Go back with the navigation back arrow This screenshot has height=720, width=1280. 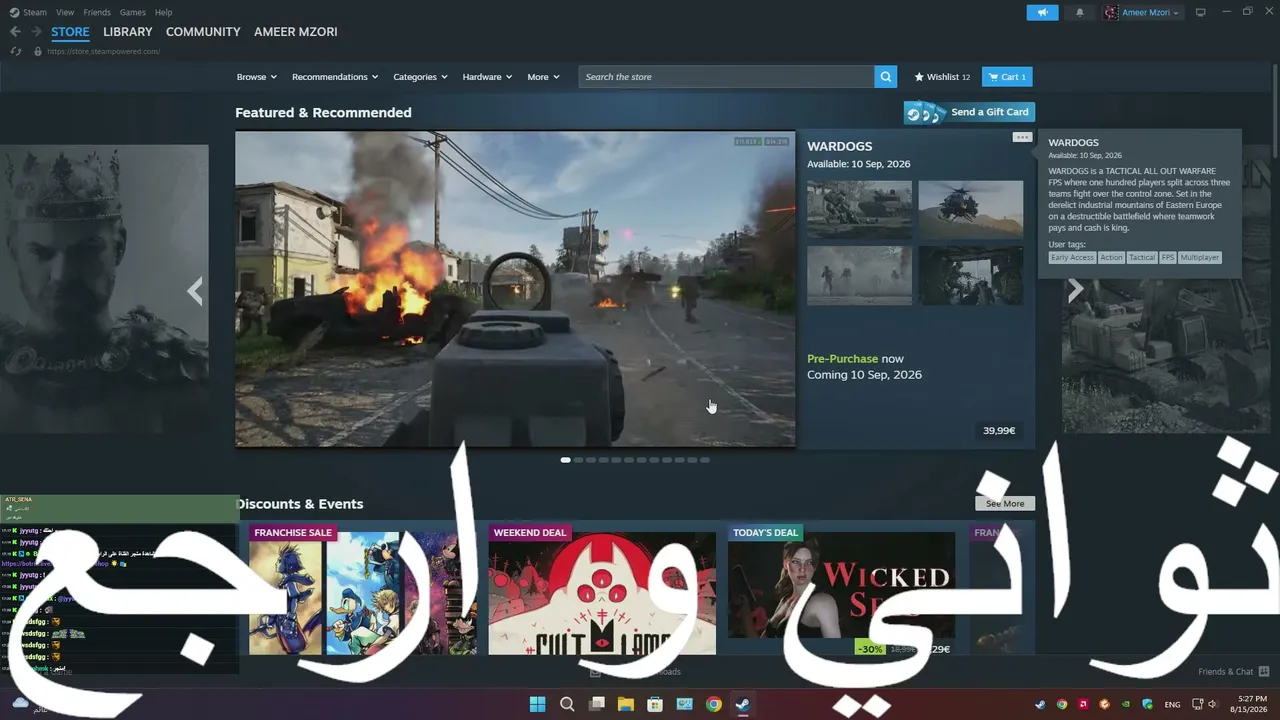[x=15, y=32]
